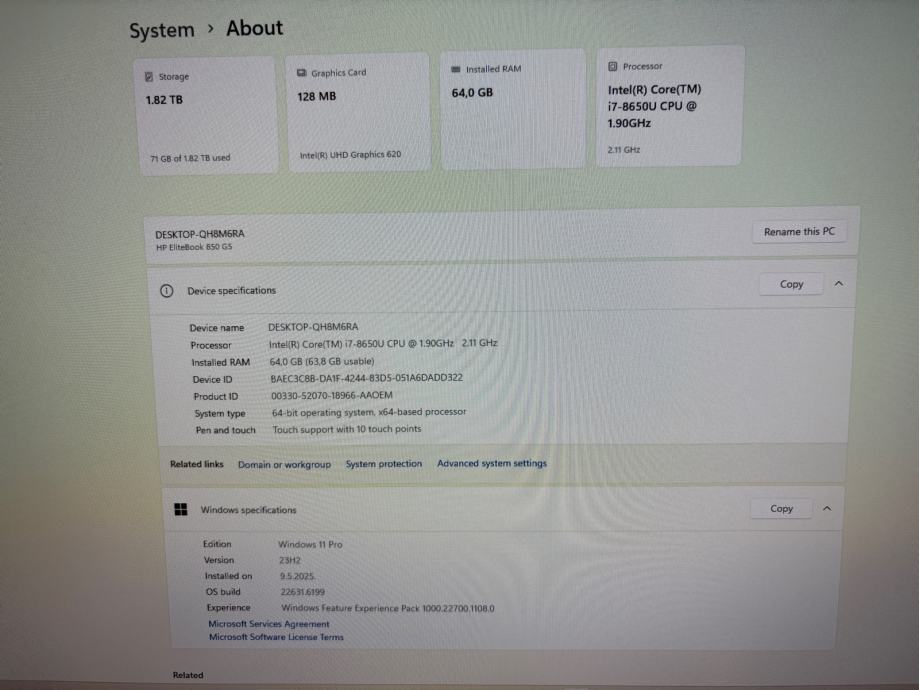Copy the Device specifications

coord(791,284)
